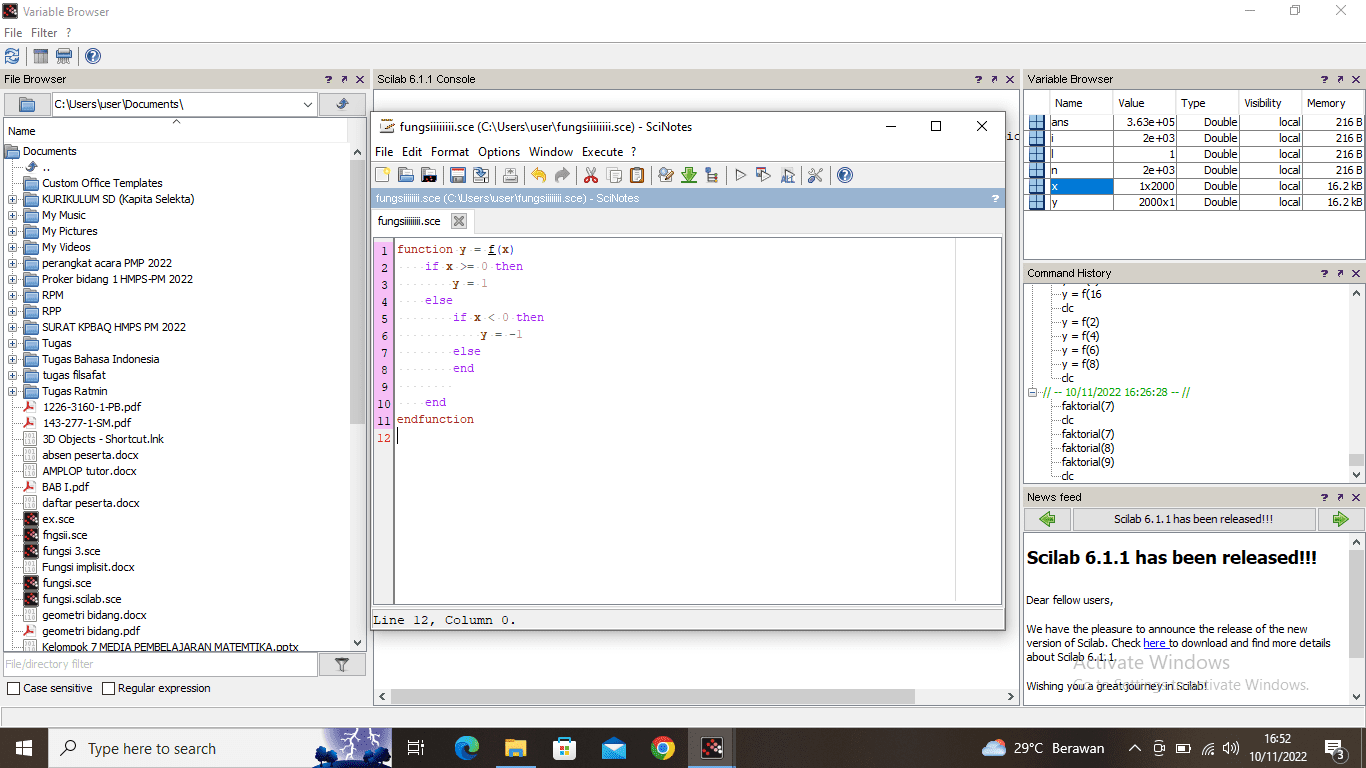Click the green down-arrow icon in SciNotes
The height and width of the screenshot is (768, 1366).
click(x=689, y=175)
